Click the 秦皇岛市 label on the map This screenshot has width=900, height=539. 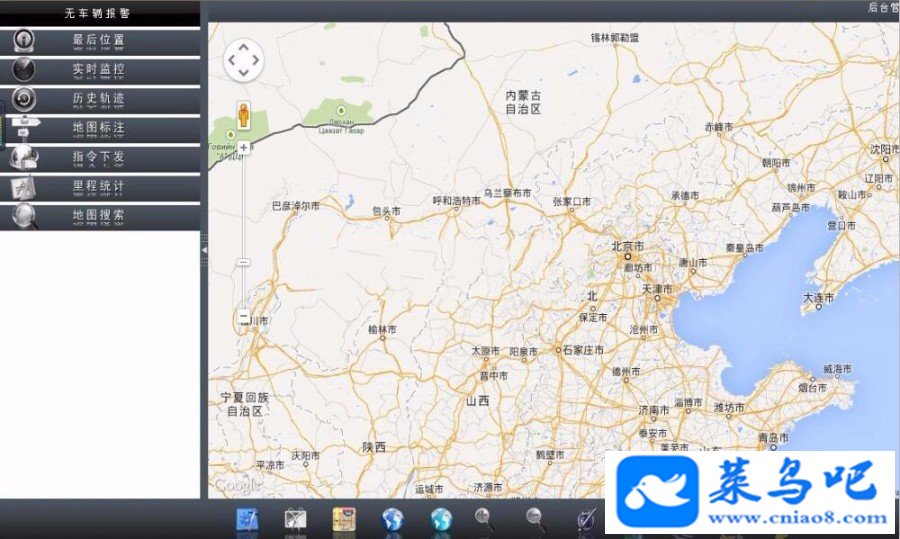pyautogui.click(x=744, y=248)
